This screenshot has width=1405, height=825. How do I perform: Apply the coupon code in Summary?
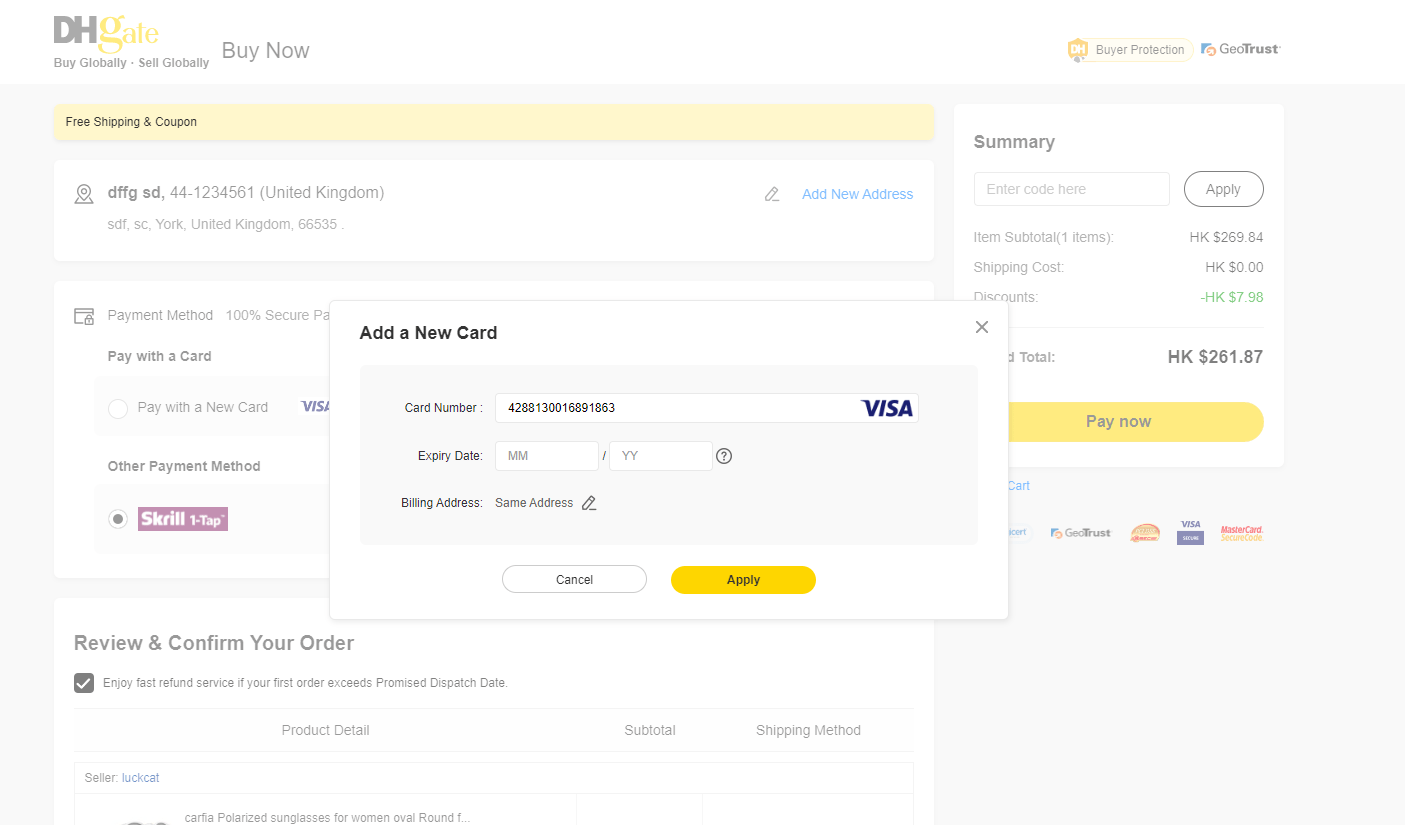[1223, 189]
